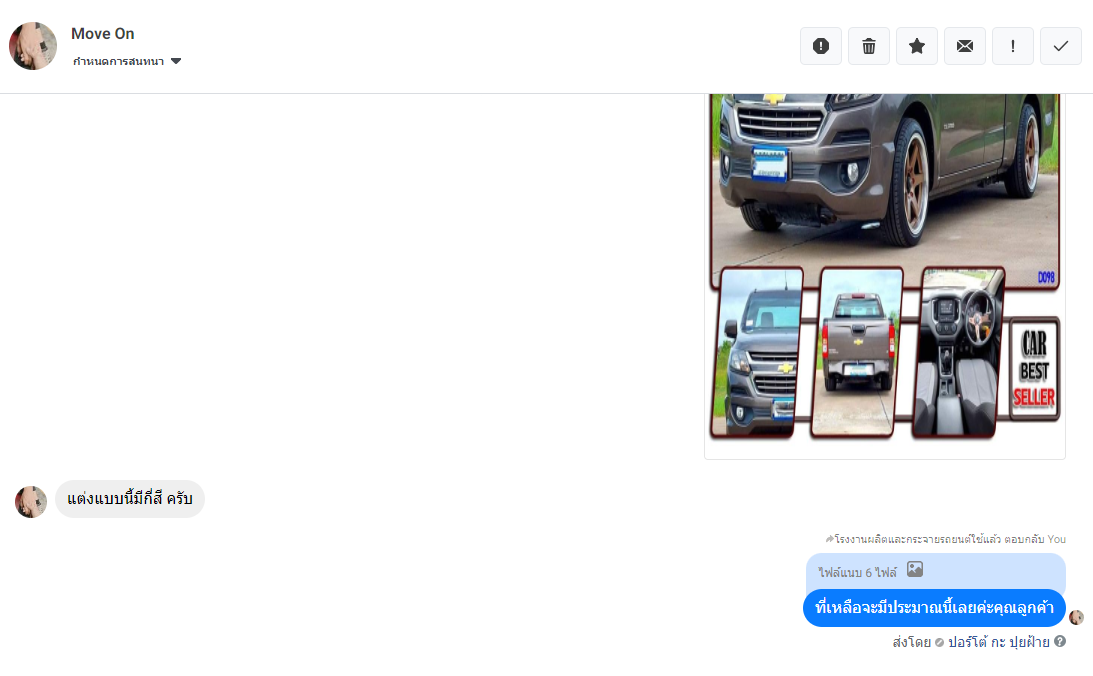
Task: Click the Move On contact name
Action: (x=102, y=33)
